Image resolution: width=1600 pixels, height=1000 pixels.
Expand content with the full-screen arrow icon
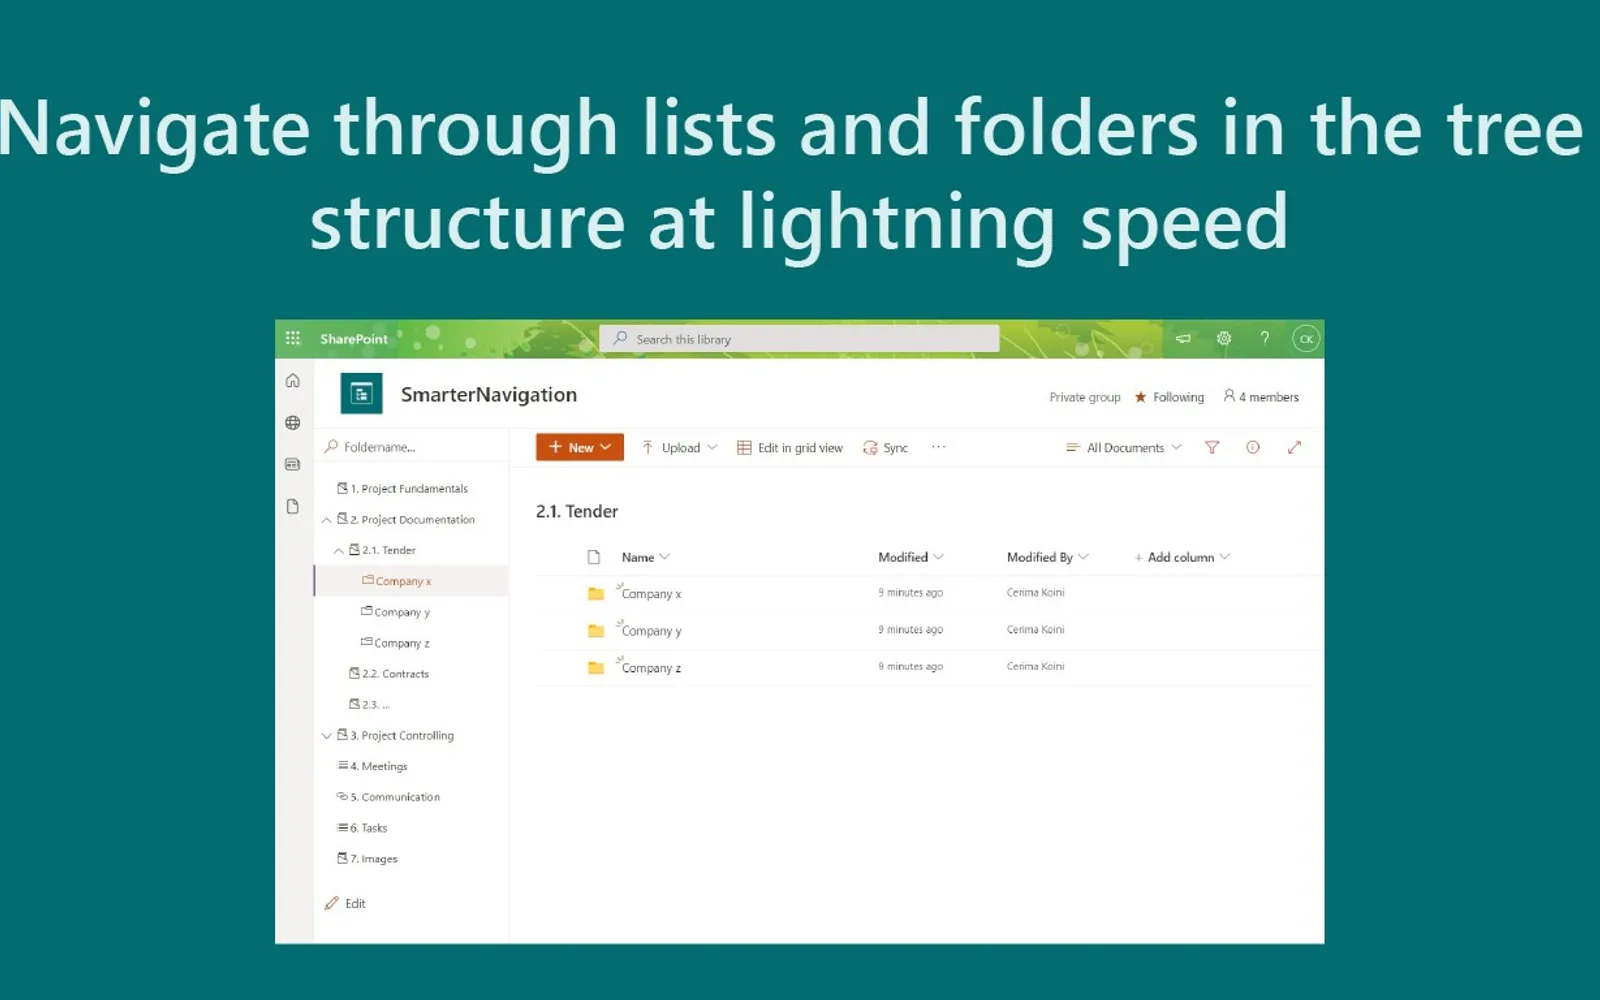1294,448
